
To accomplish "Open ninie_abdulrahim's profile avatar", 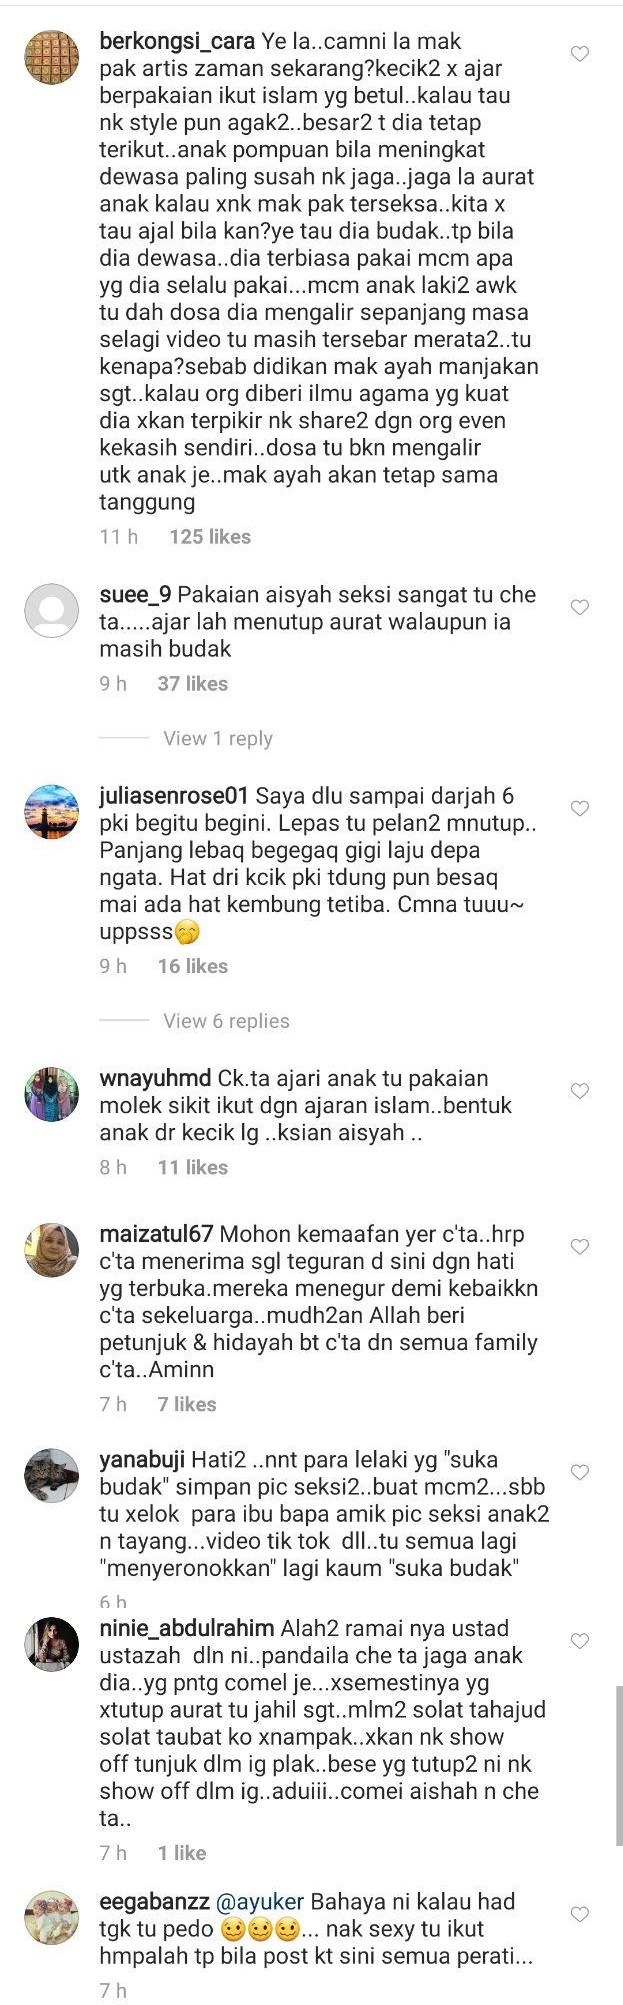I will click(51, 1644).
